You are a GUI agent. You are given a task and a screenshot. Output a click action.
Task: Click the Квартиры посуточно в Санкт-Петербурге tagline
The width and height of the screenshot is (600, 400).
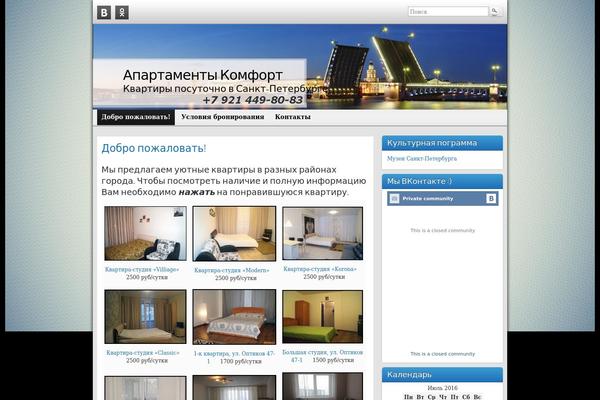tap(225, 89)
